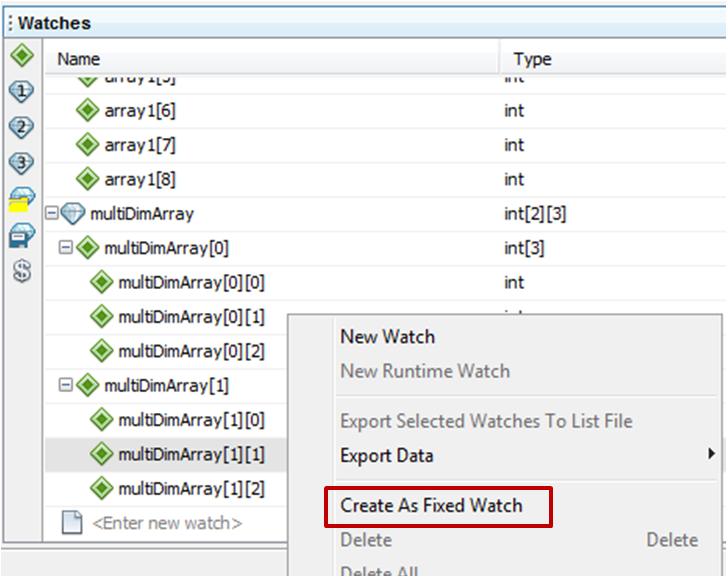Viewport: 727px width, 577px height.
Task: Open Export Data submenu arrow
Action: click(711, 454)
